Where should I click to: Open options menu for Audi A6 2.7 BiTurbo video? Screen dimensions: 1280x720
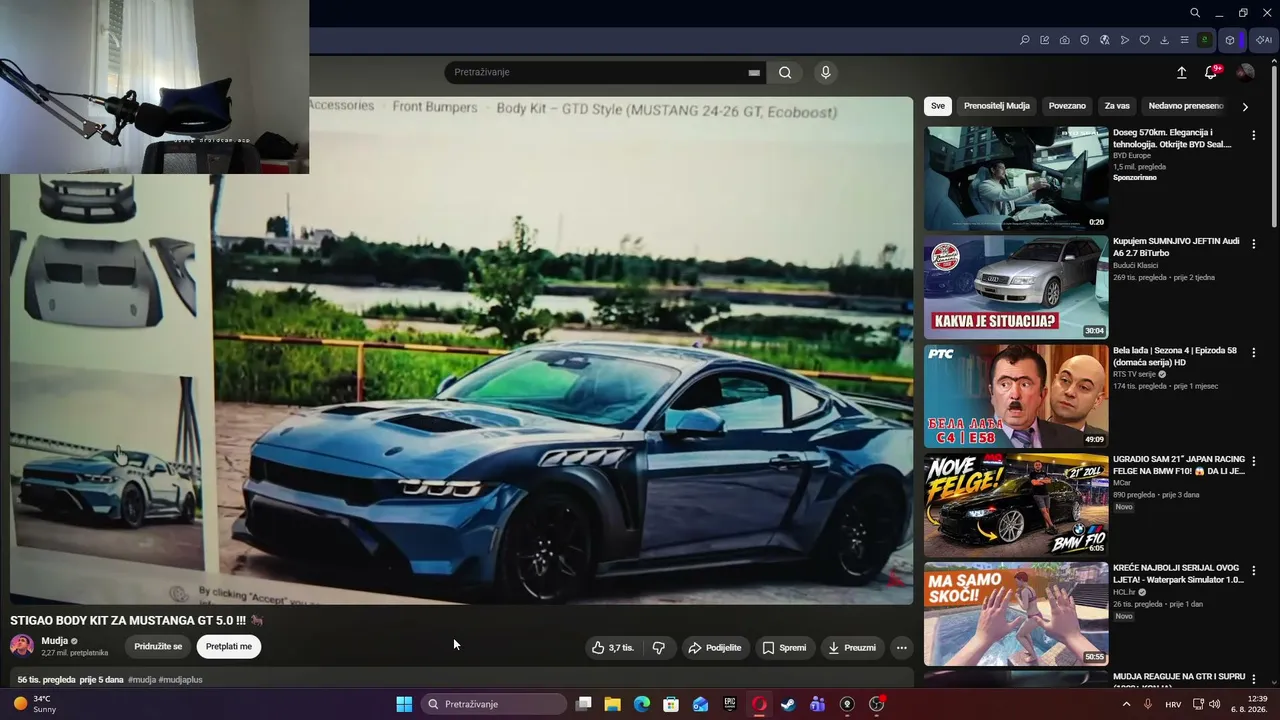pyautogui.click(x=1253, y=244)
